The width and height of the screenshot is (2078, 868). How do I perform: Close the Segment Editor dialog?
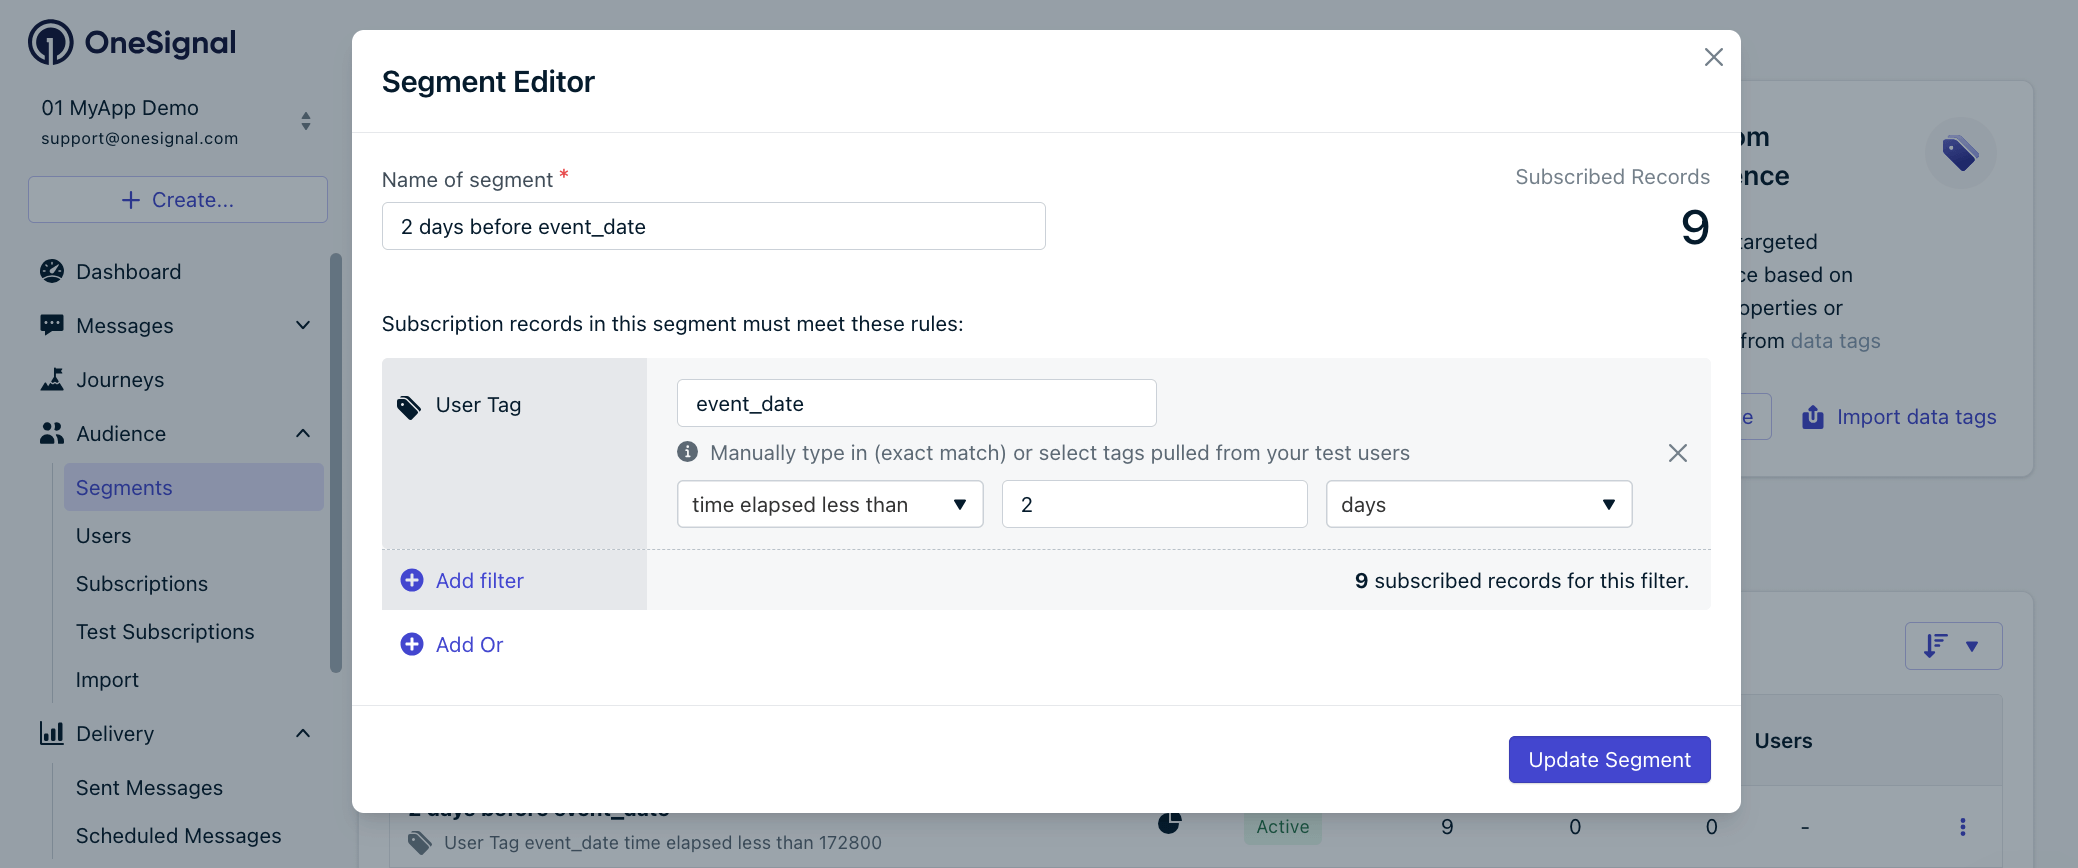(x=1714, y=57)
